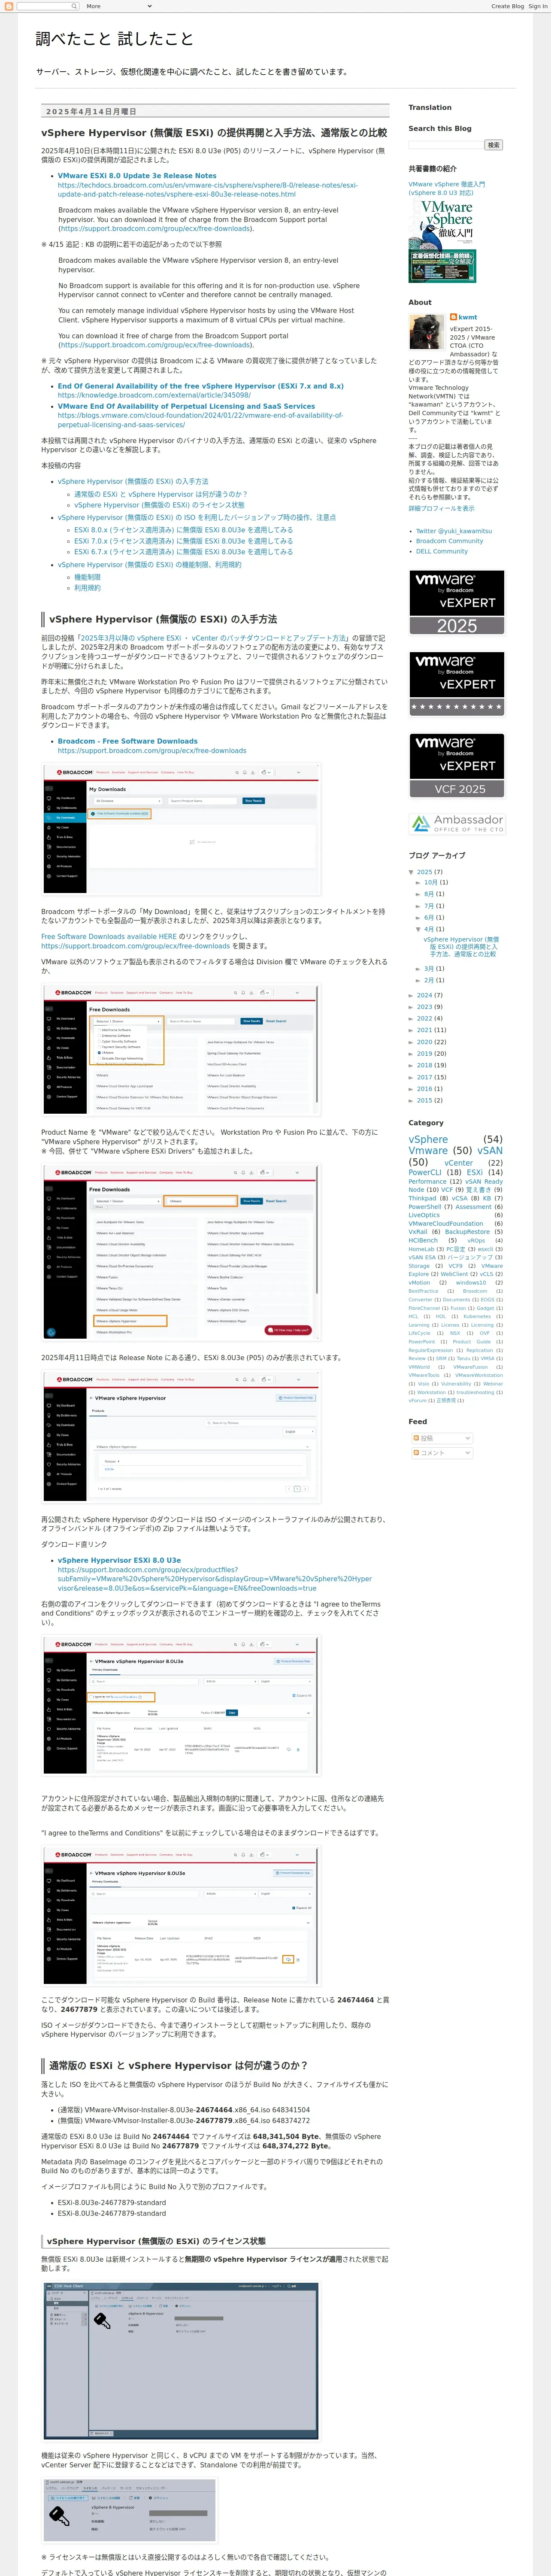Expand the 2020 archive arrow

coord(411,1042)
